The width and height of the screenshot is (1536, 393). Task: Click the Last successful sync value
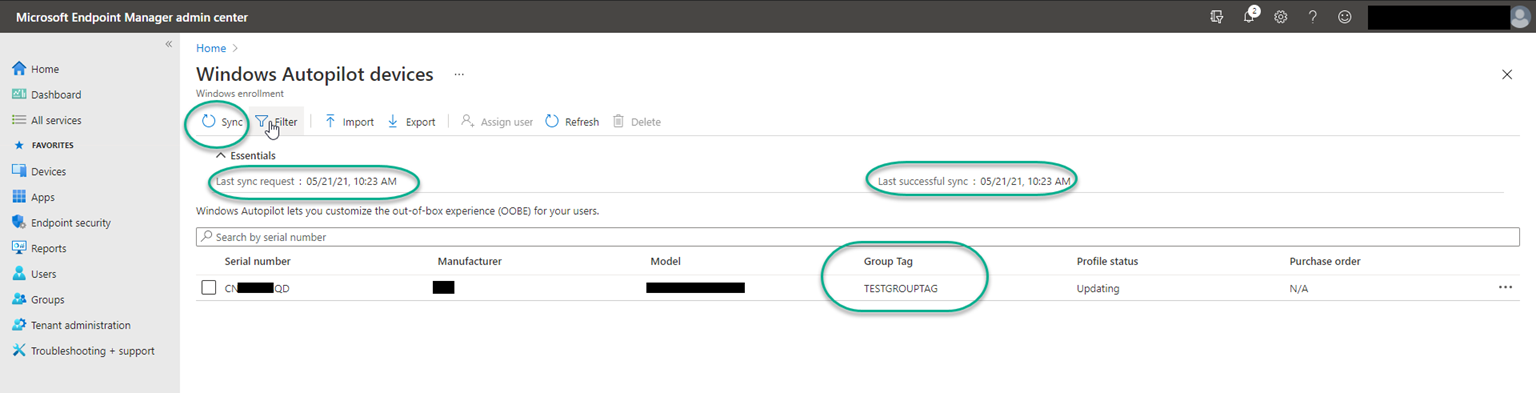(1026, 181)
